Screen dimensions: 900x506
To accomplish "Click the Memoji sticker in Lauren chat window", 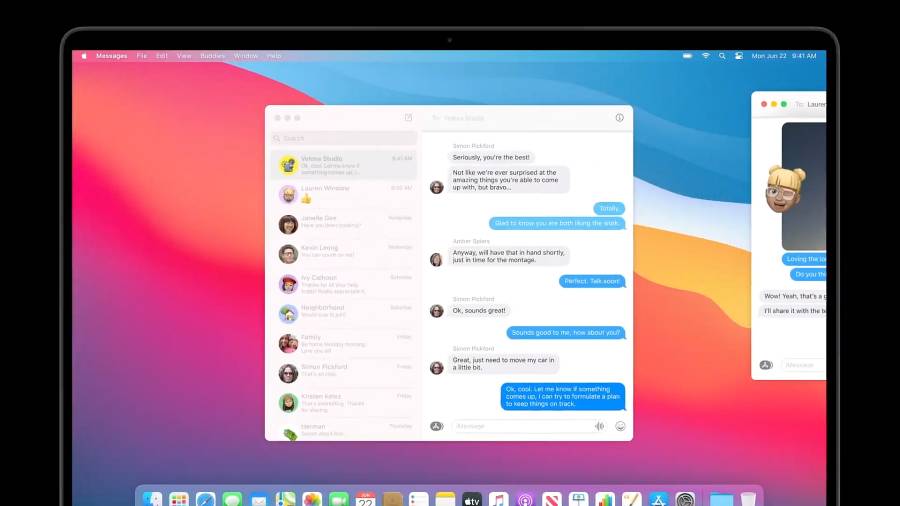I will point(785,189).
